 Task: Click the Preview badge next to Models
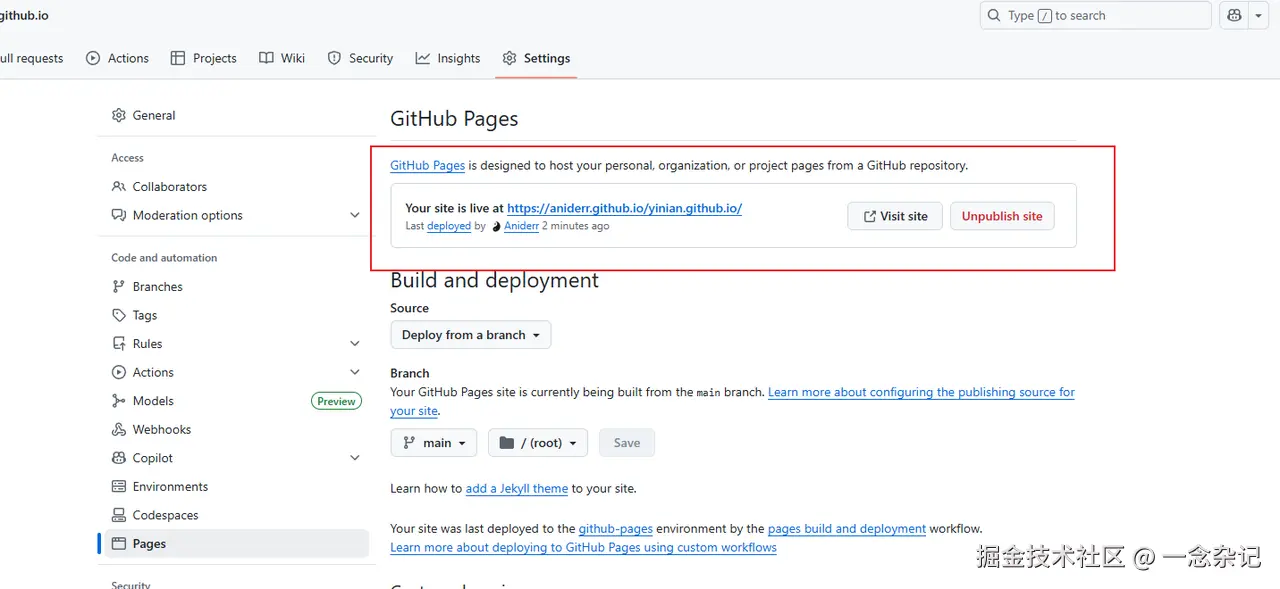(336, 401)
